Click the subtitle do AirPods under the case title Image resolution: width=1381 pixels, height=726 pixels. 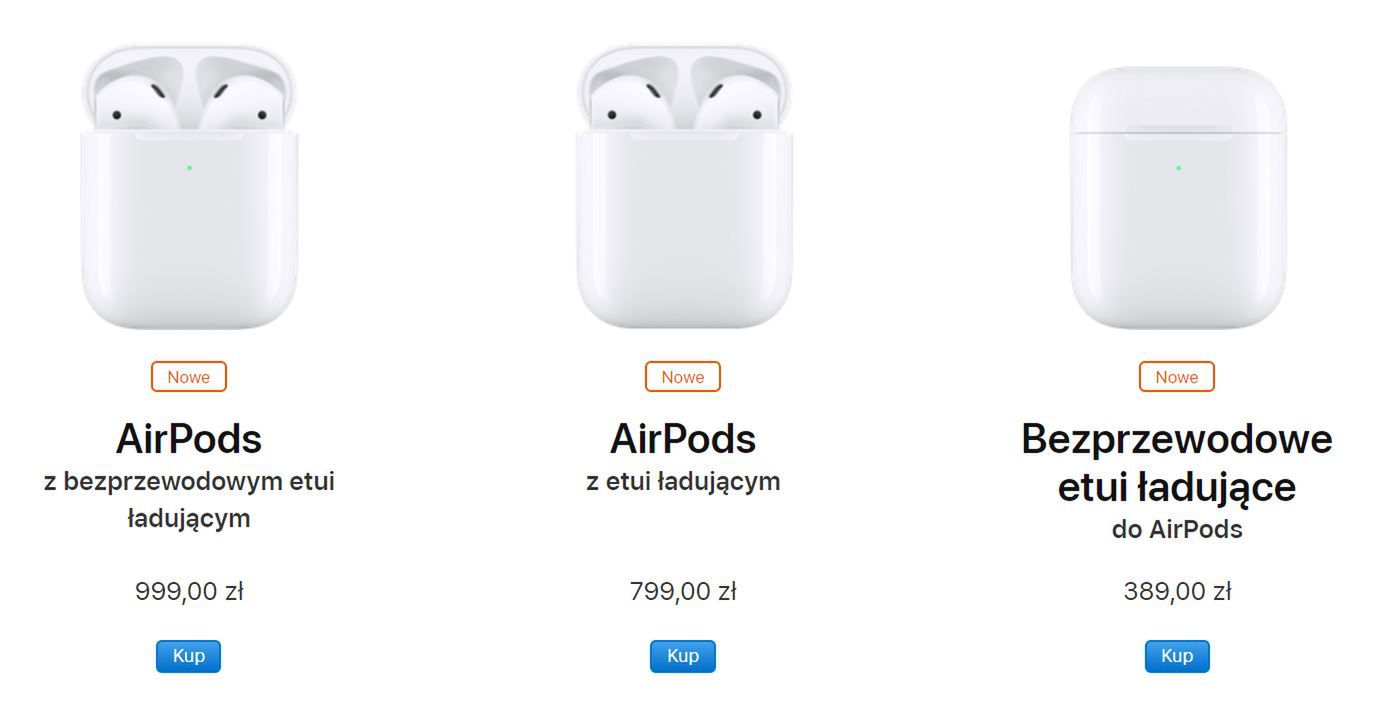pos(1176,531)
